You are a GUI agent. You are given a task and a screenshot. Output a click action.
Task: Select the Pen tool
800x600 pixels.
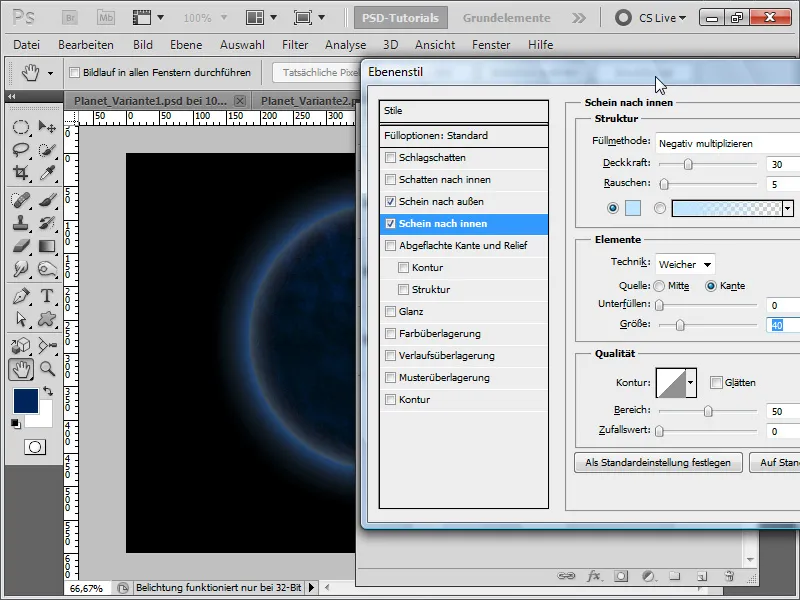20,295
